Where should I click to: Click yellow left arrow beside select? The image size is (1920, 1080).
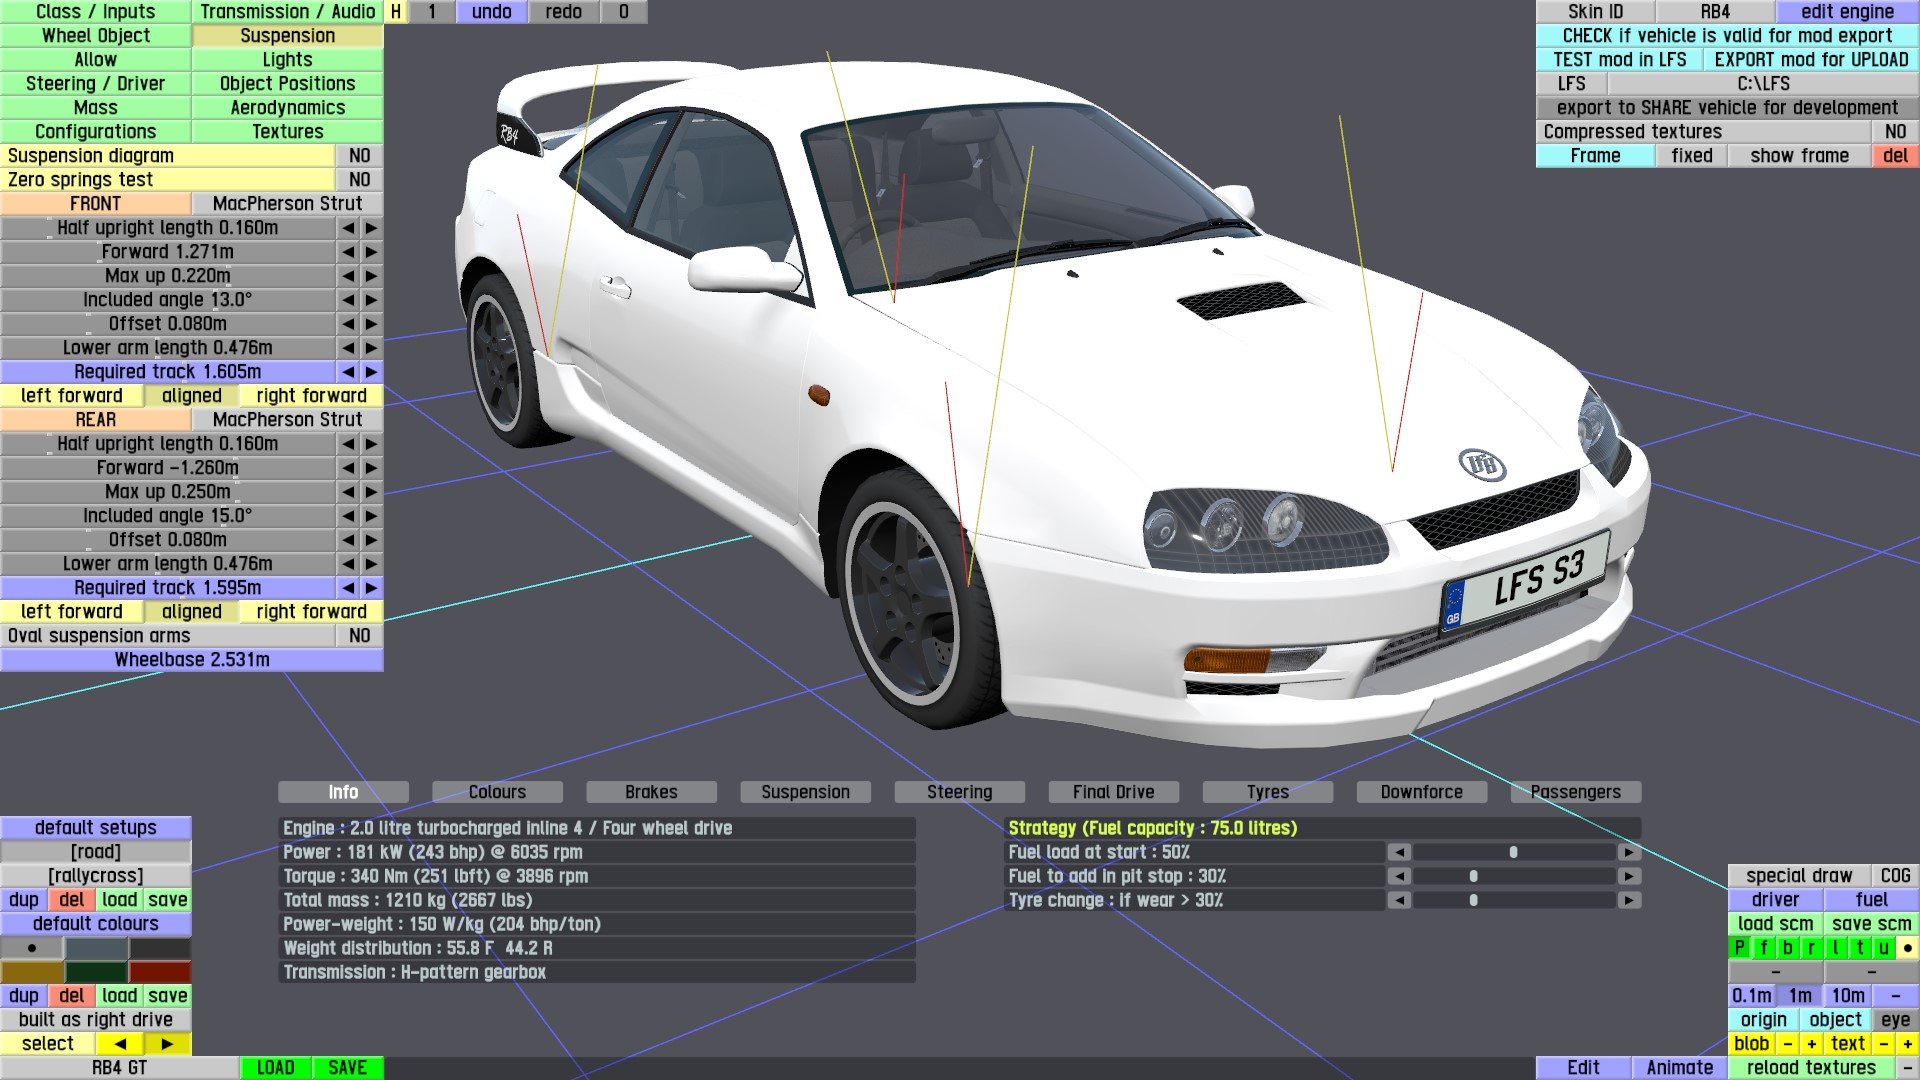click(120, 1044)
